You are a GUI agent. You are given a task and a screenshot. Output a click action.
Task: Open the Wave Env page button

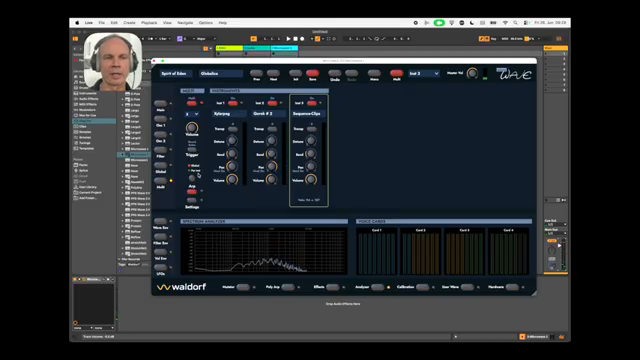160,221
